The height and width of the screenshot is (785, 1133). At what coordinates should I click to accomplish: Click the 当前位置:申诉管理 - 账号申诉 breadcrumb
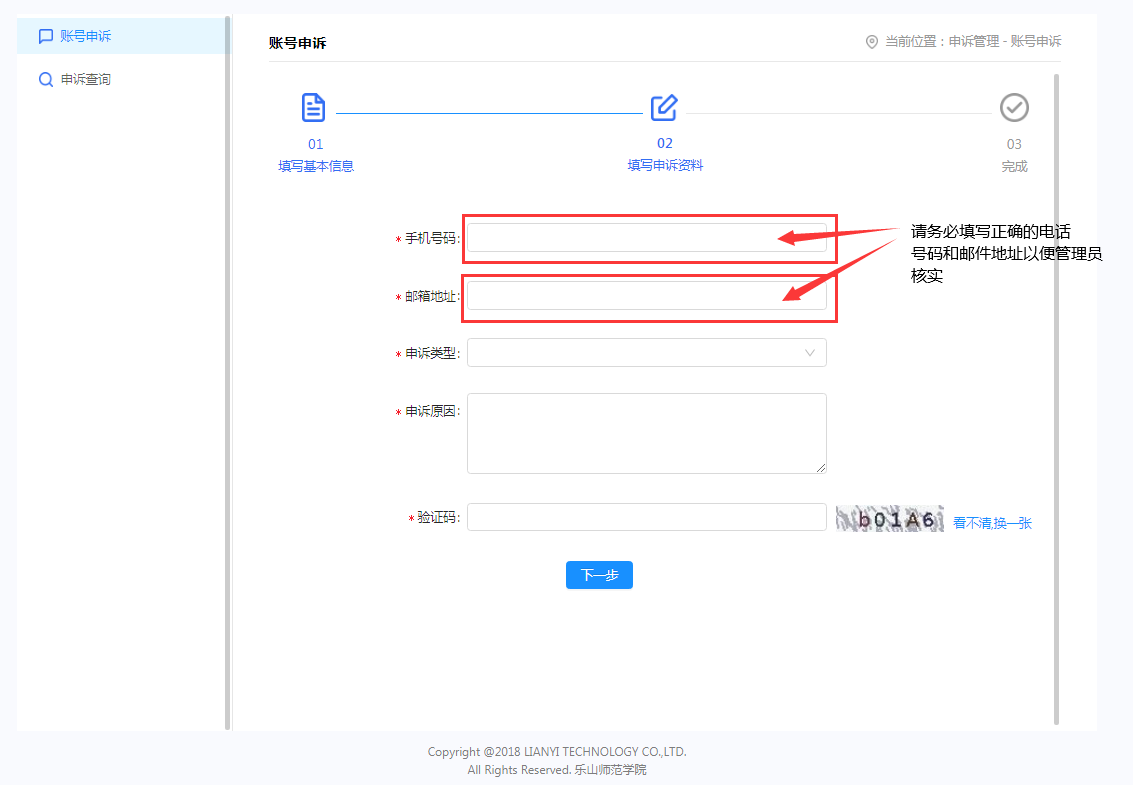pos(973,42)
